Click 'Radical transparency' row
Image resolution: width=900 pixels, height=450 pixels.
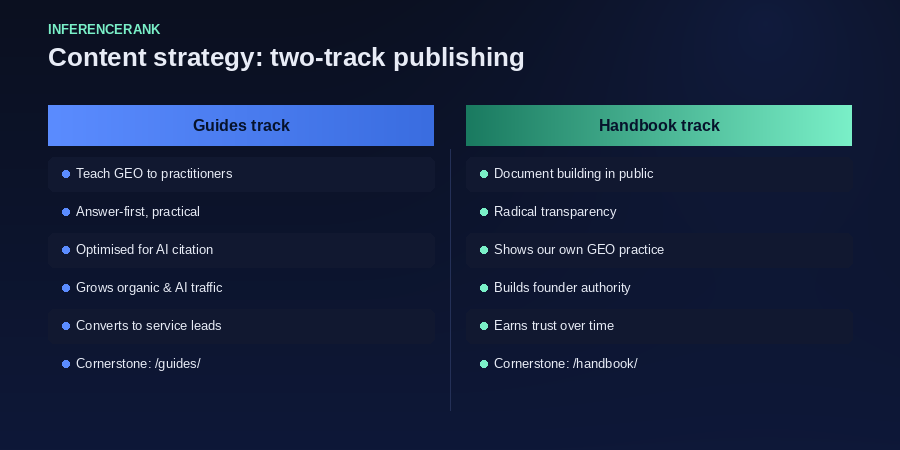pyautogui.click(x=659, y=212)
